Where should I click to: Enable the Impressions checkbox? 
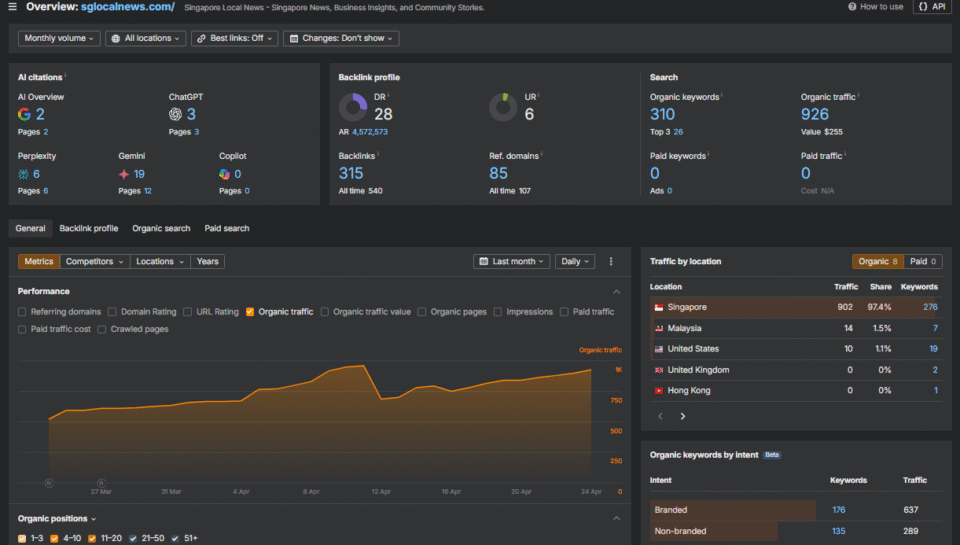[498, 312]
